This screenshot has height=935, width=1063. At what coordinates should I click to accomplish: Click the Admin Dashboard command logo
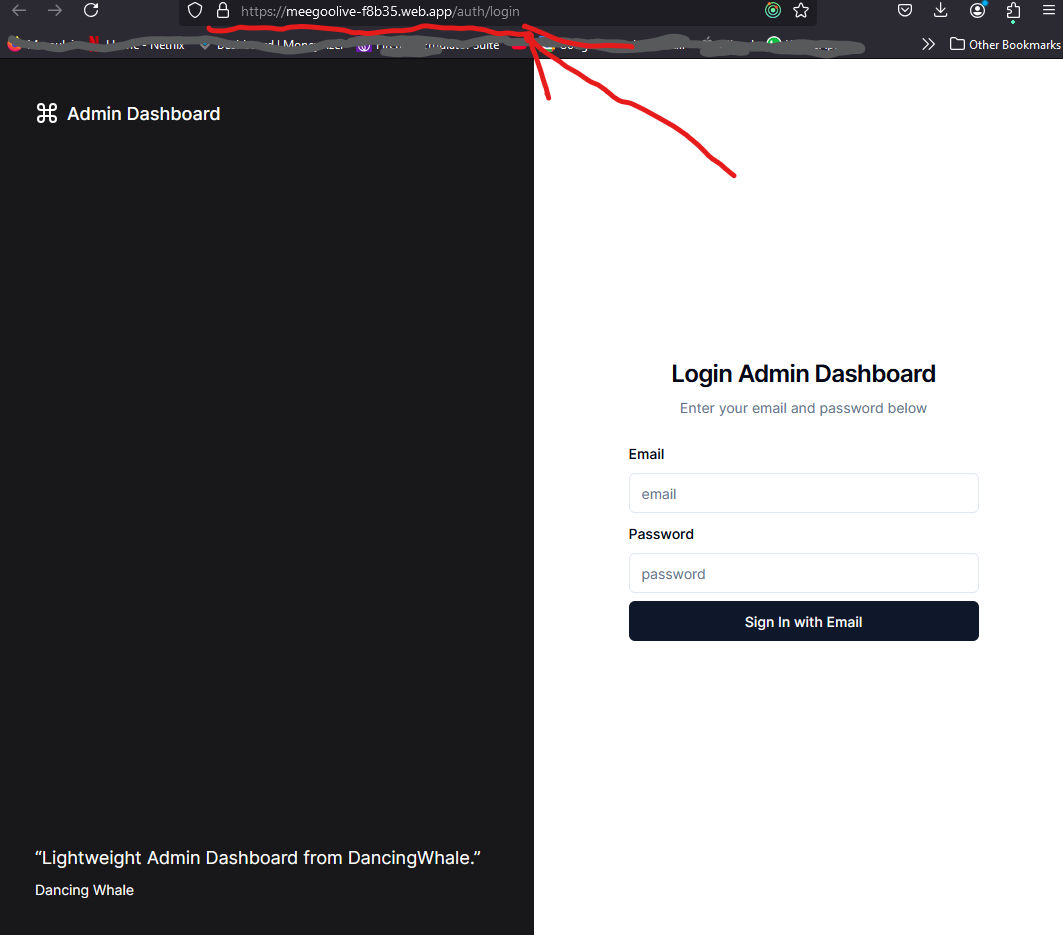(x=46, y=113)
